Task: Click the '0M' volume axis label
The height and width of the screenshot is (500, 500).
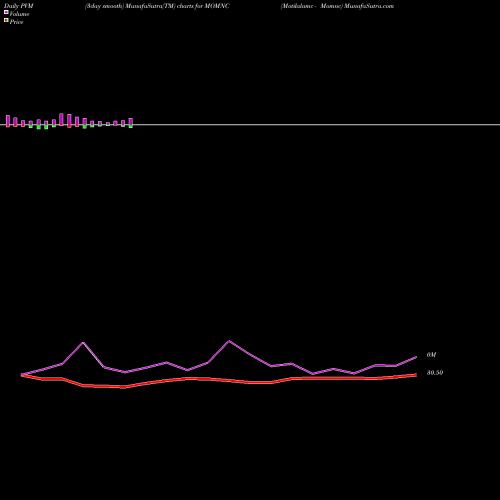Action: pyautogui.click(x=431, y=355)
